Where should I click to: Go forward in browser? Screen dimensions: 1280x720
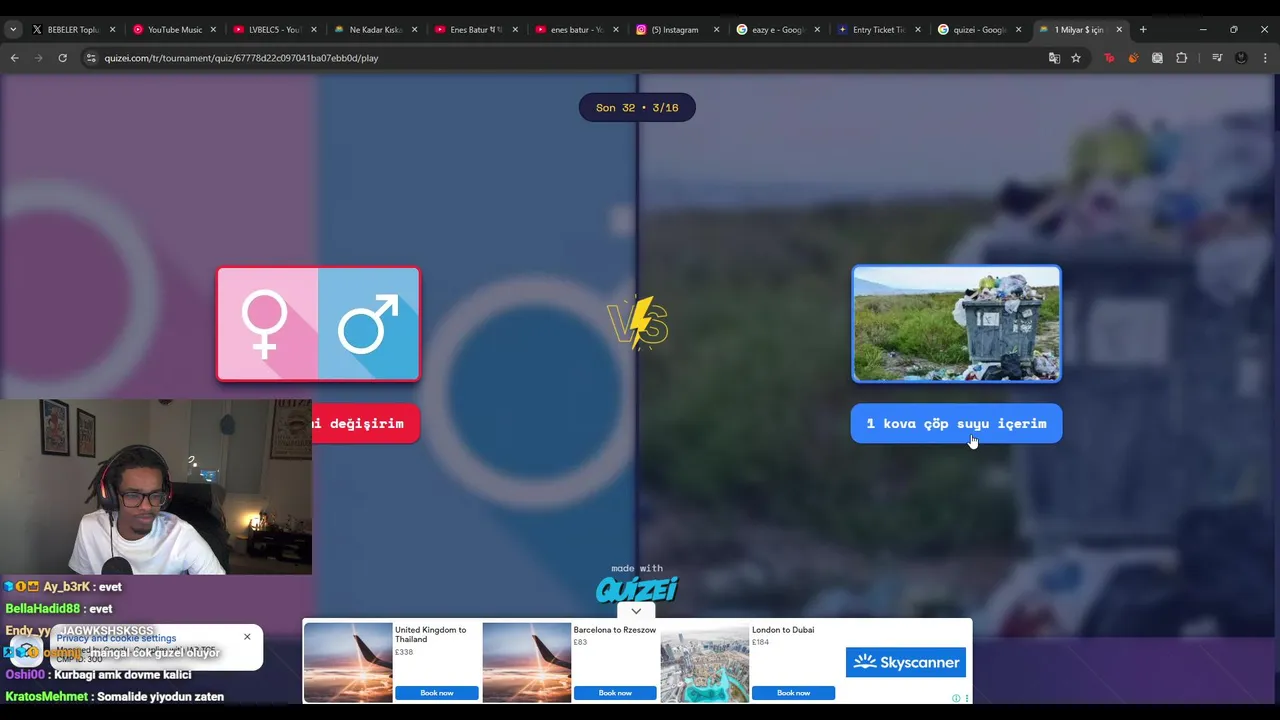pos(38,58)
